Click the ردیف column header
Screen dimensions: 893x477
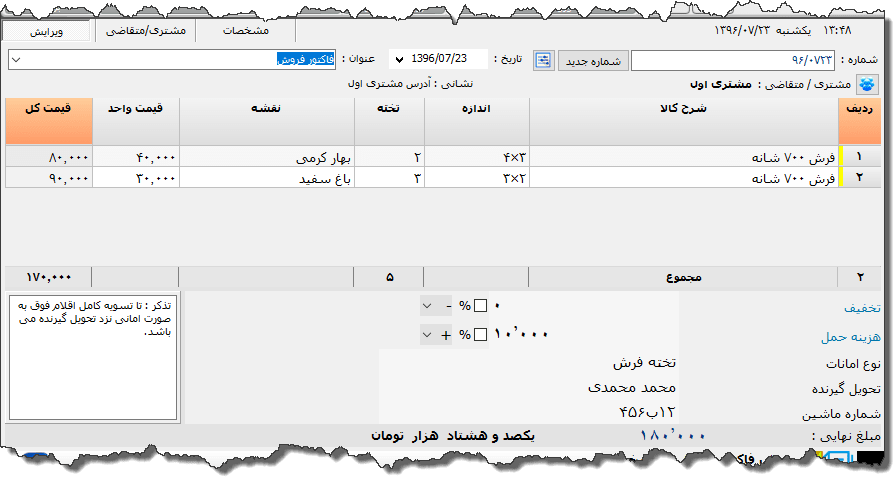(859, 121)
